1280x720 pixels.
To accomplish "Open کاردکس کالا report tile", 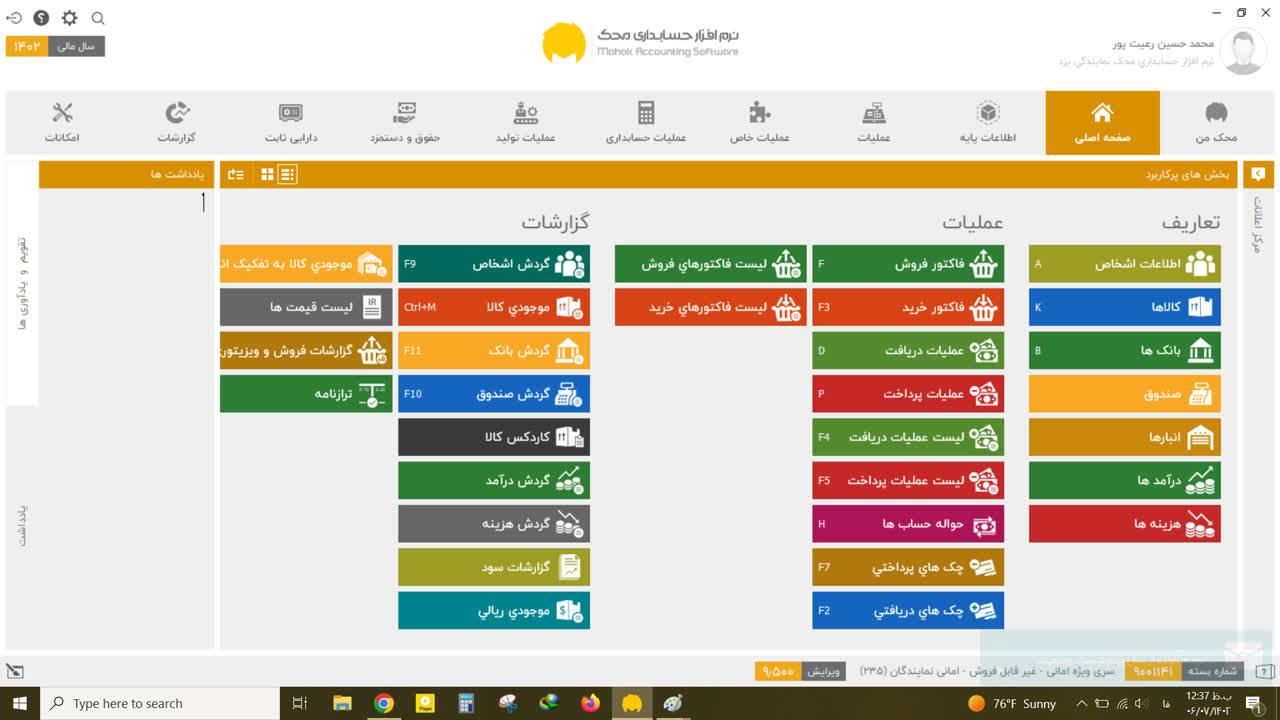I will (494, 437).
